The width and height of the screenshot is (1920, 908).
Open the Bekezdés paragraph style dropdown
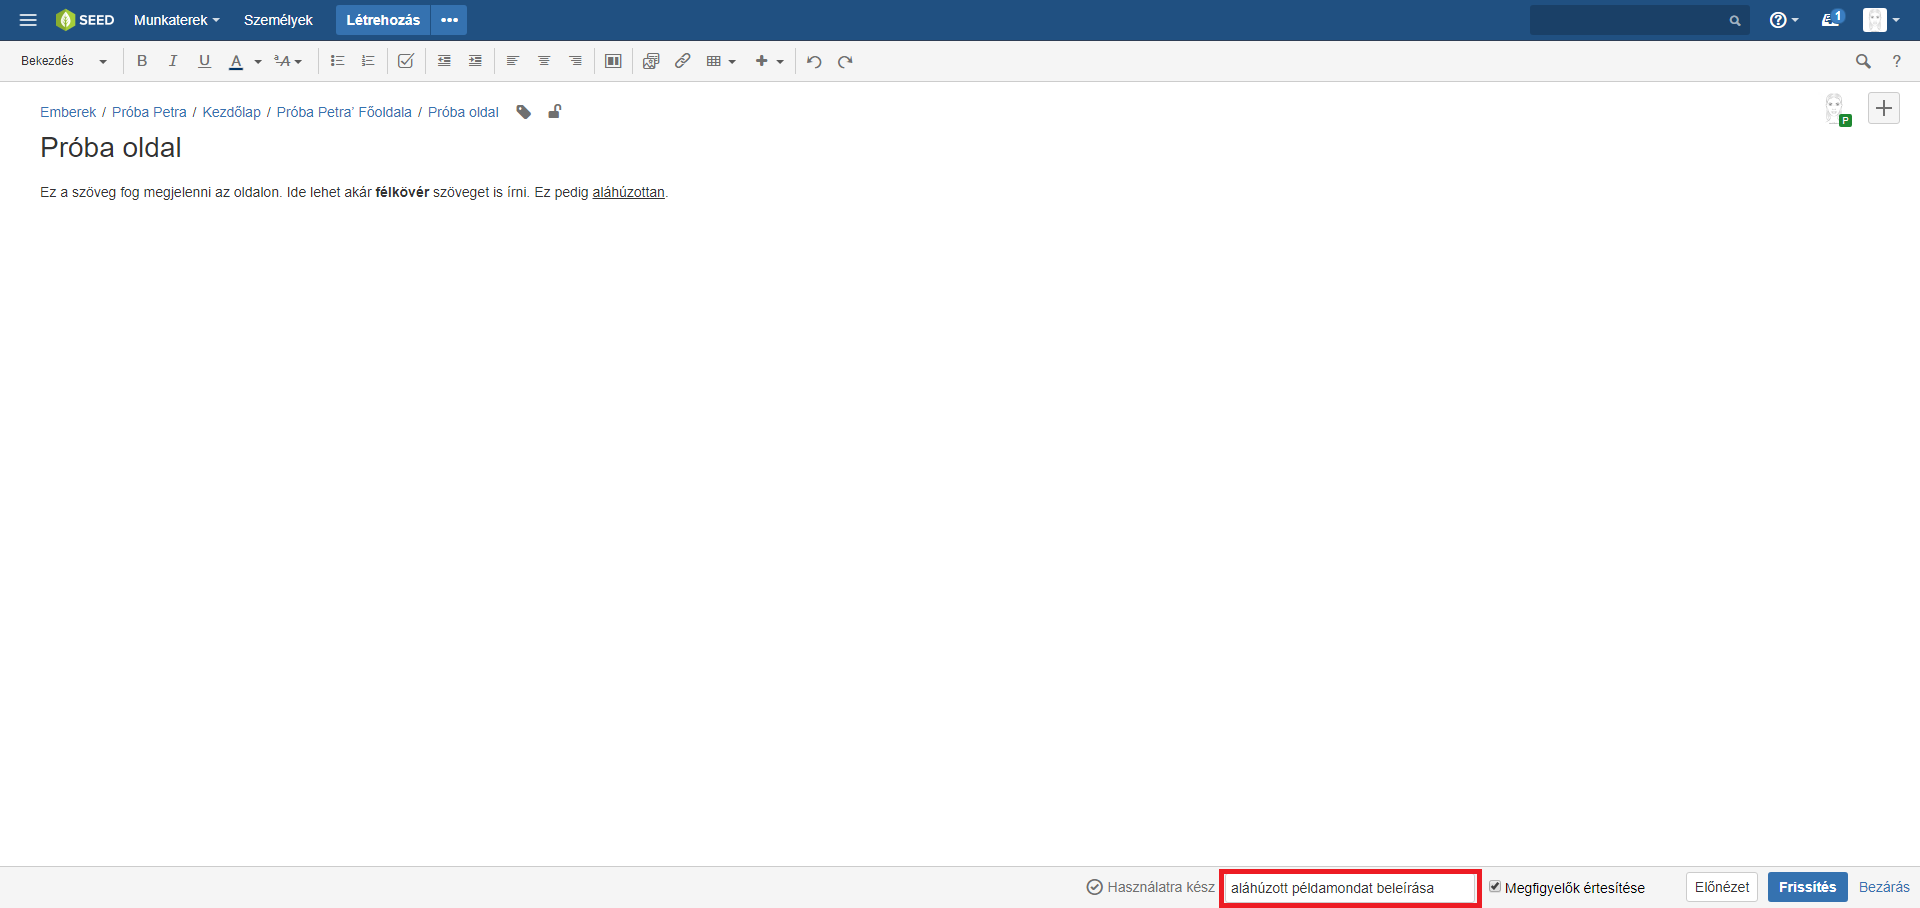point(63,61)
